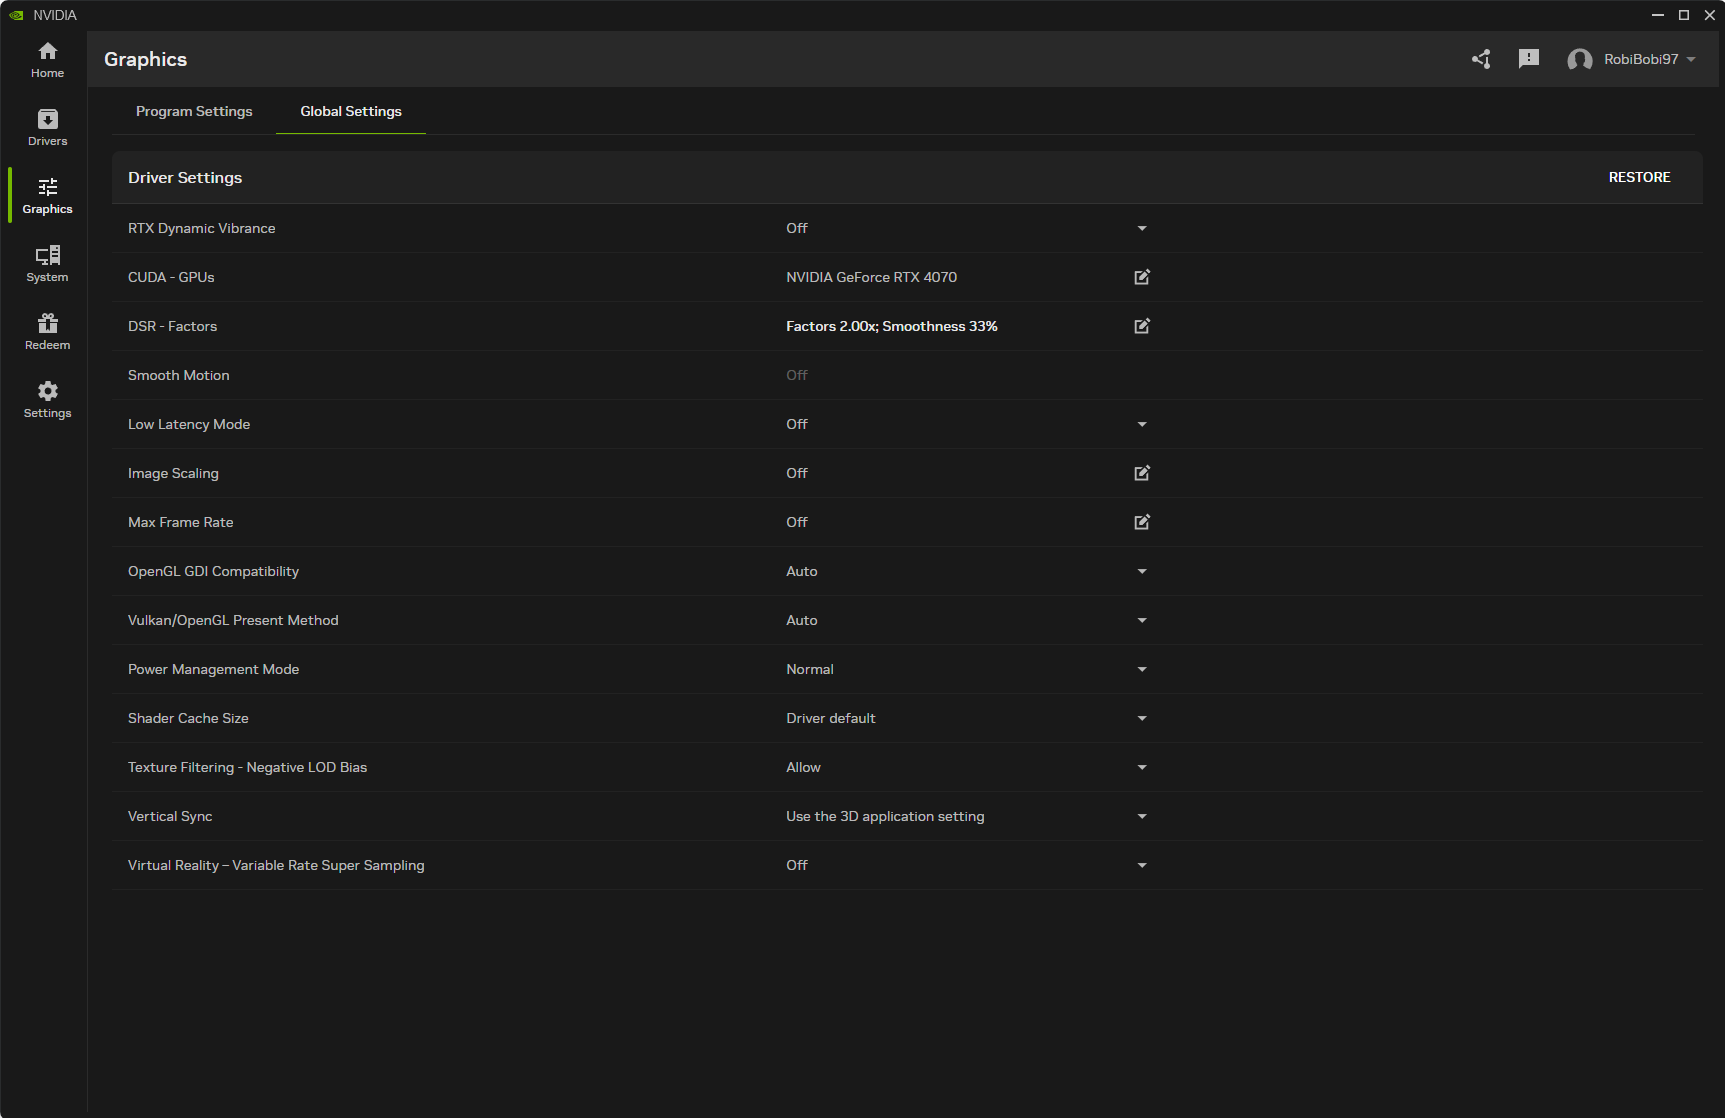The height and width of the screenshot is (1118, 1725).
Task: Expand RTX Dynamic Vibrance dropdown
Action: point(1142,228)
